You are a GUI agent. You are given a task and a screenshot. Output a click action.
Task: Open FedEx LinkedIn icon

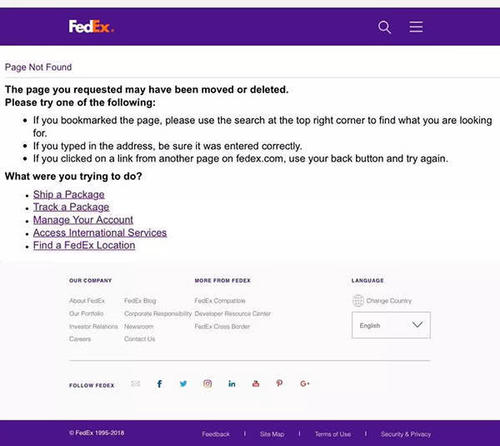click(x=232, y=384)
